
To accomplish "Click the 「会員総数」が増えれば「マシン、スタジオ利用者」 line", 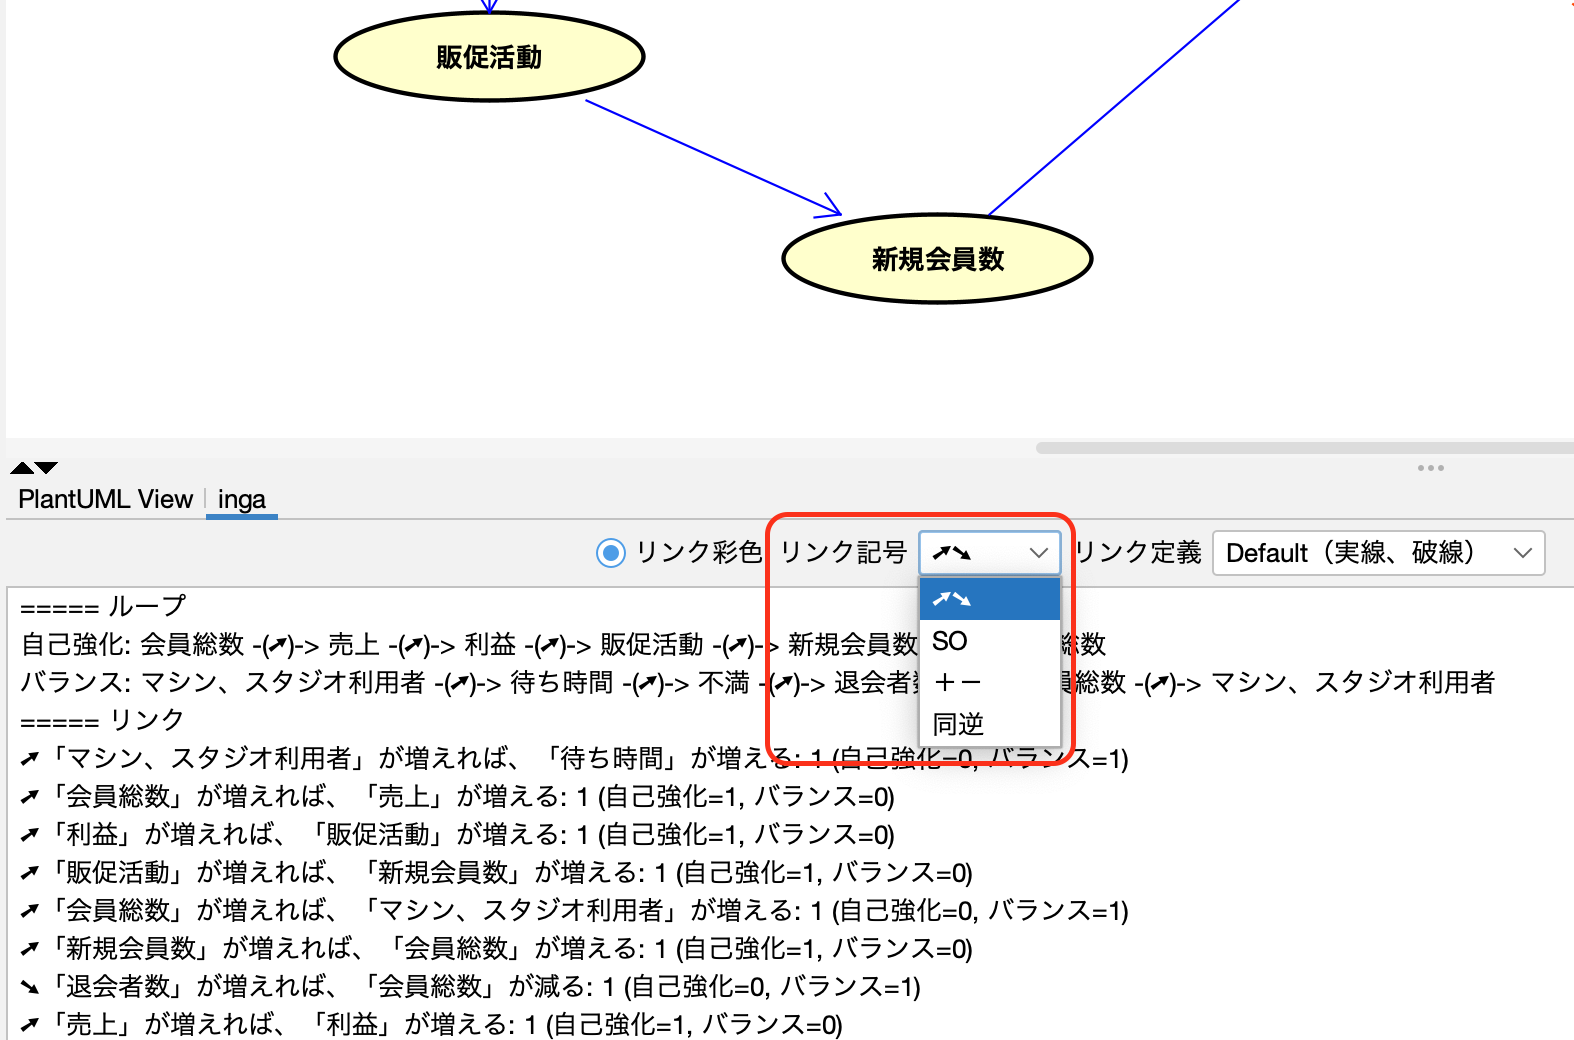I will pyautogui.click(x=574, y=910).
